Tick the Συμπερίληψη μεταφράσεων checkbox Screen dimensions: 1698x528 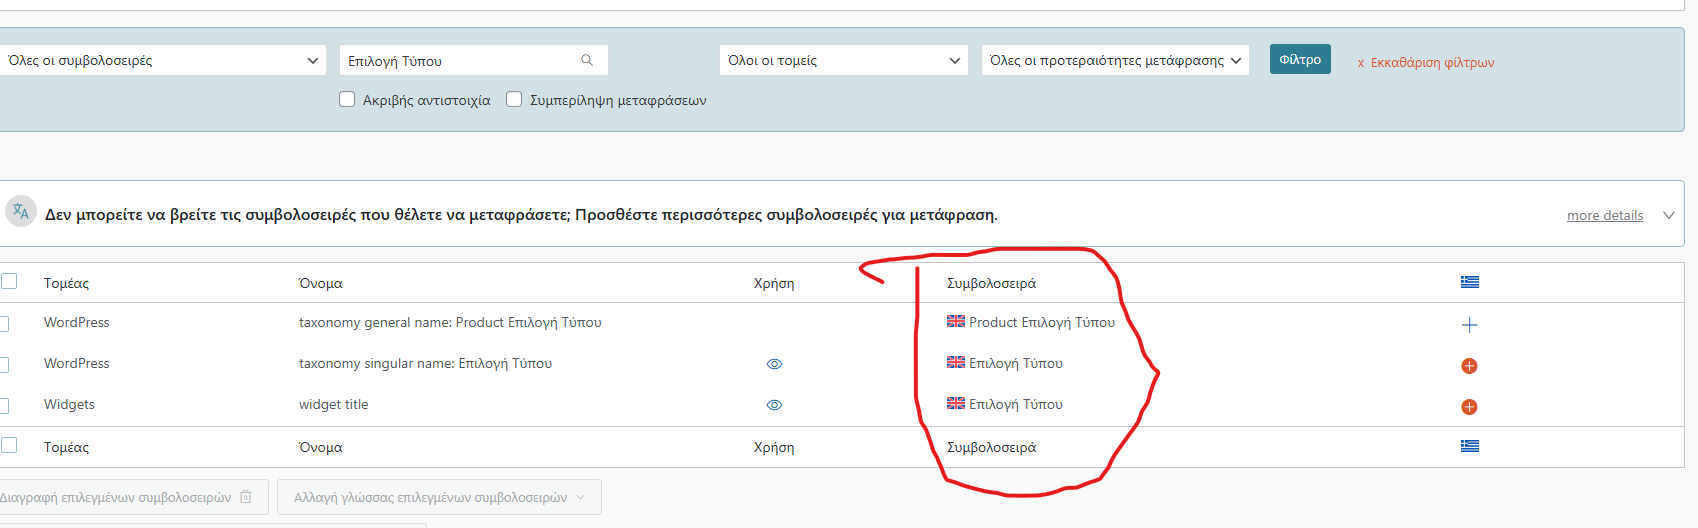coord(514,99)
